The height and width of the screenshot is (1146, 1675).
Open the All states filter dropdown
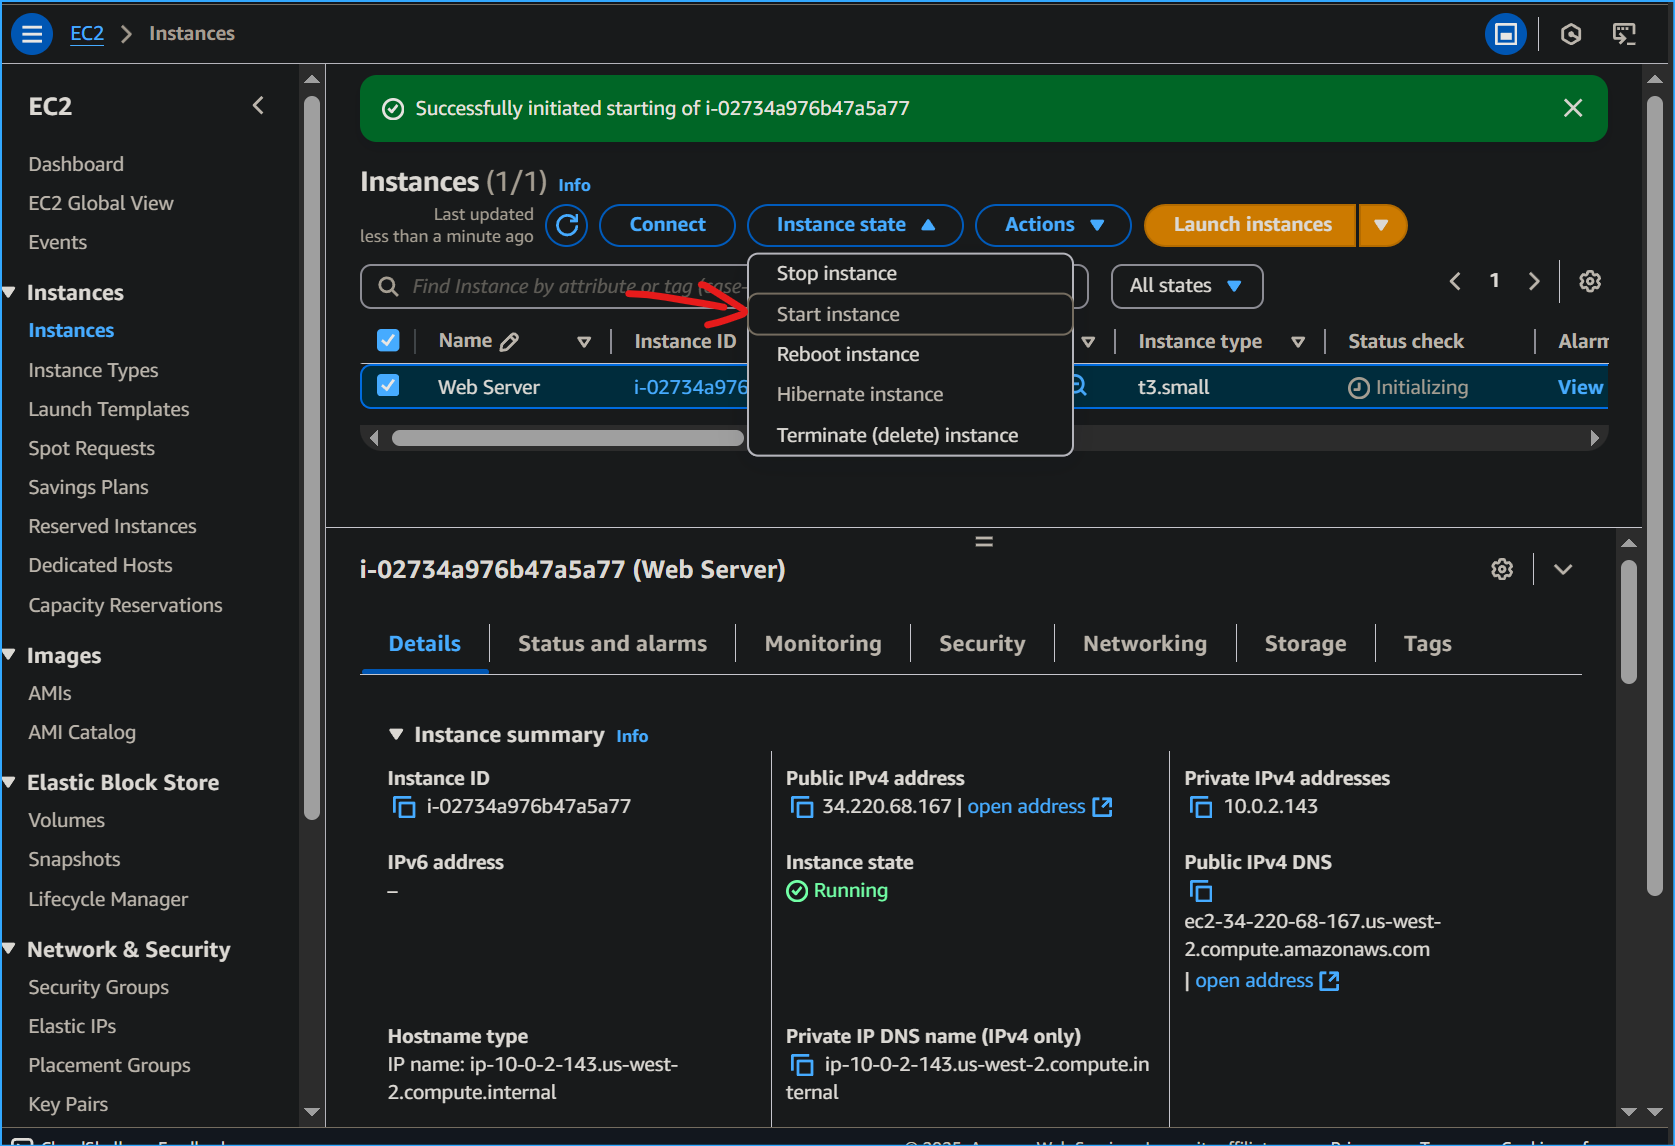[1186, 286]
